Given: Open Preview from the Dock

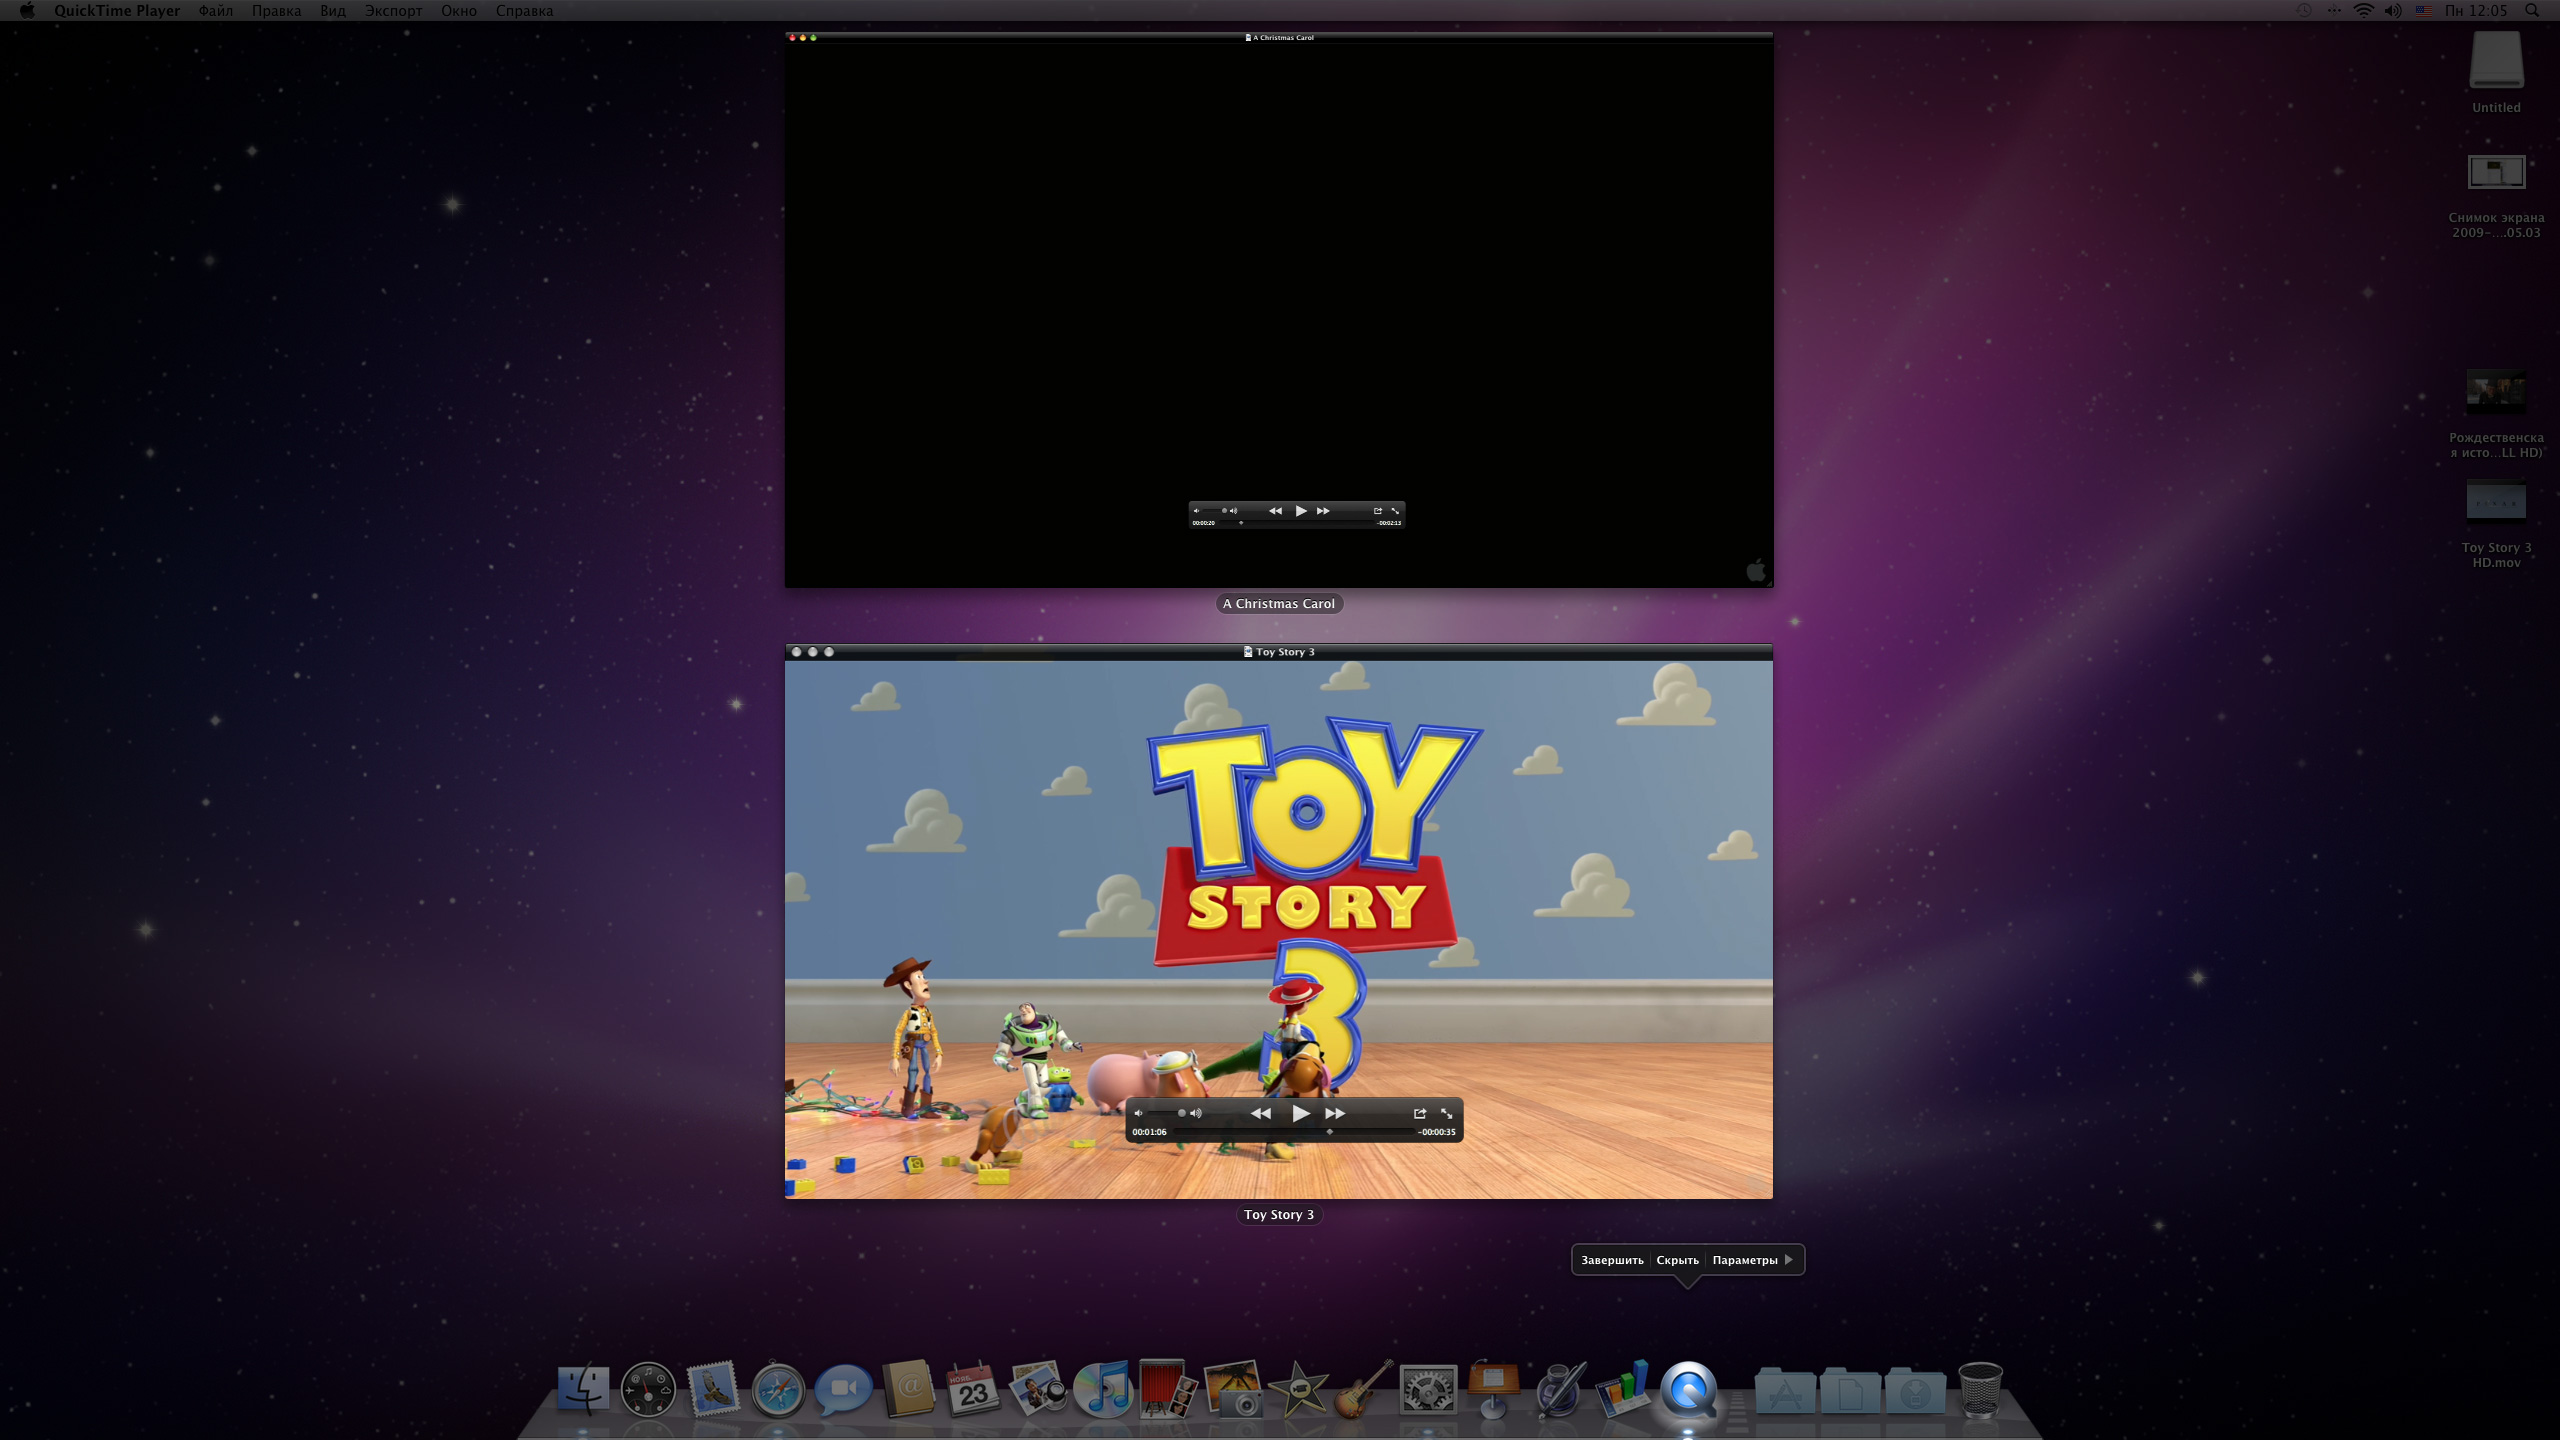Looking at the screenshot, I should 1038,1388.
